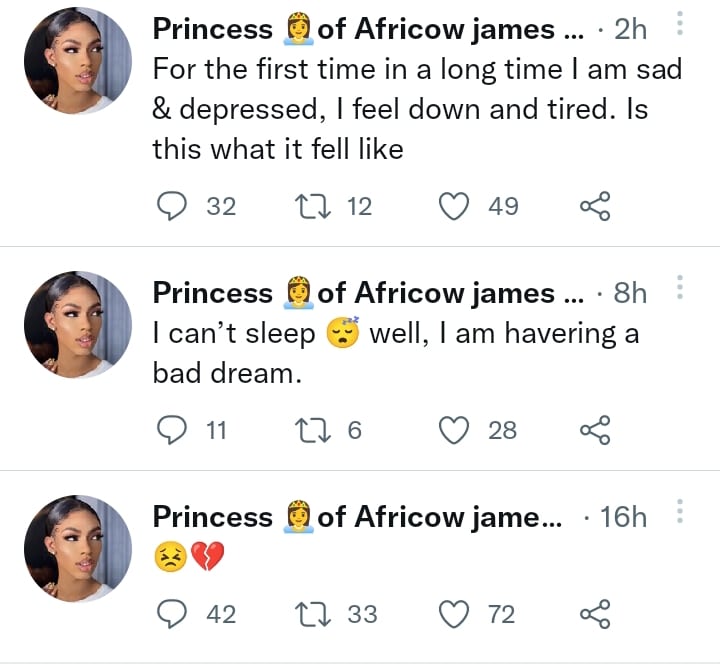Share the sad & depressed tweet

[594, 207]
